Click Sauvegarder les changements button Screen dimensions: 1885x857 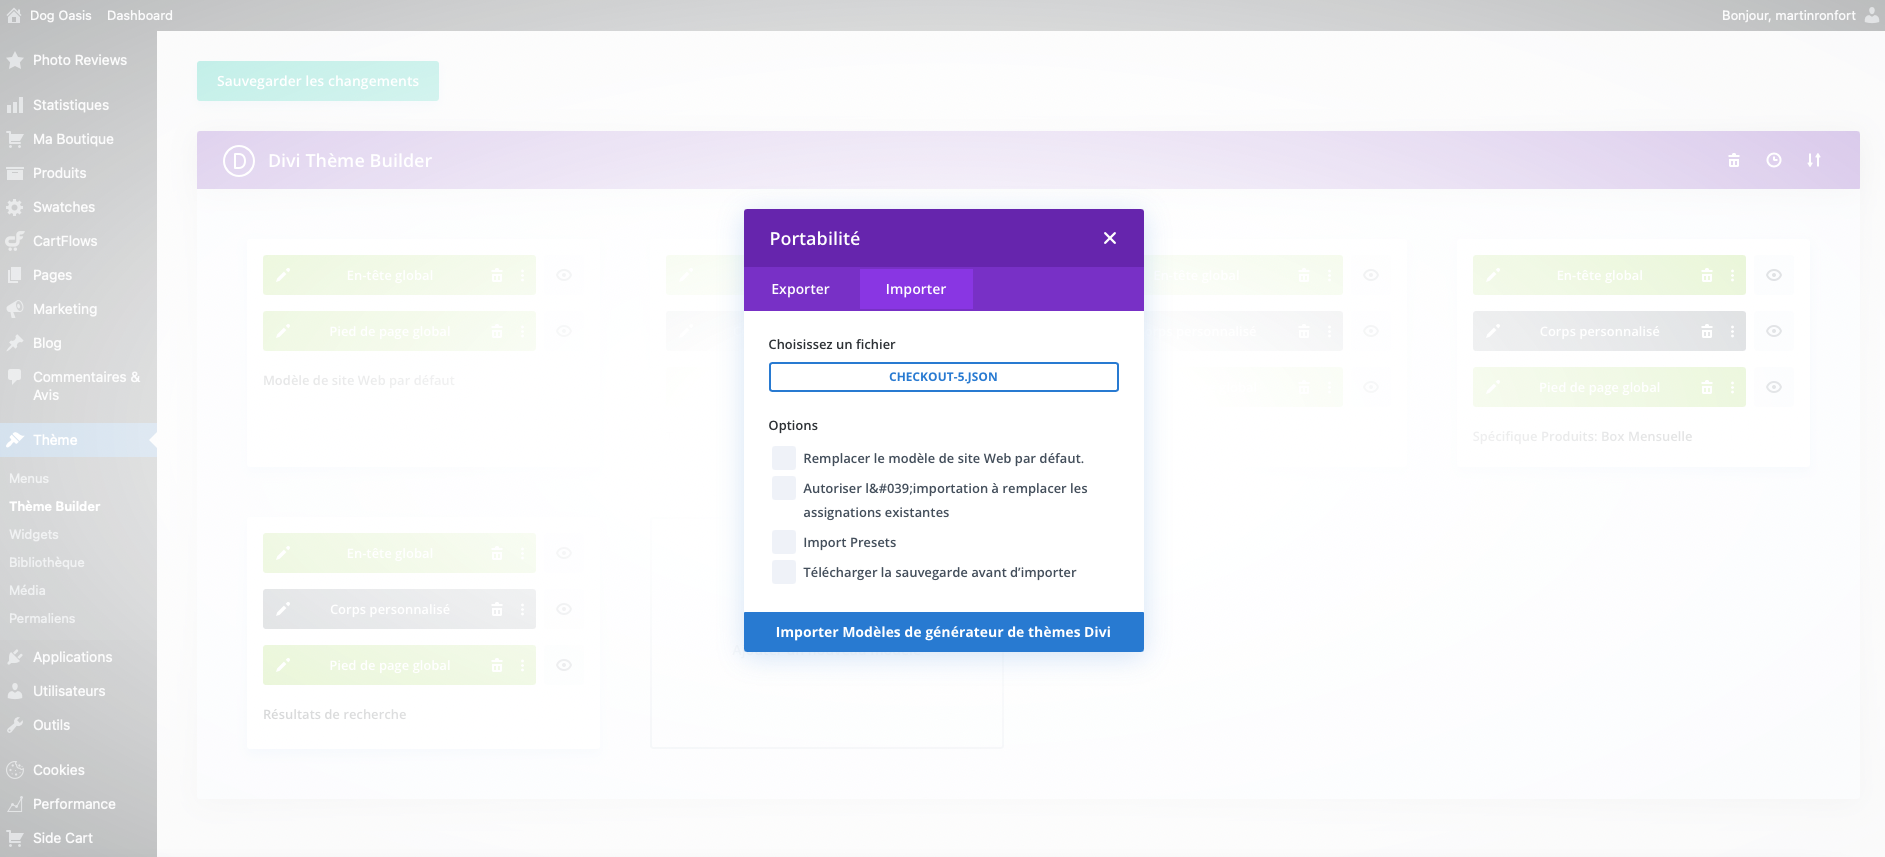coord(318,81)
